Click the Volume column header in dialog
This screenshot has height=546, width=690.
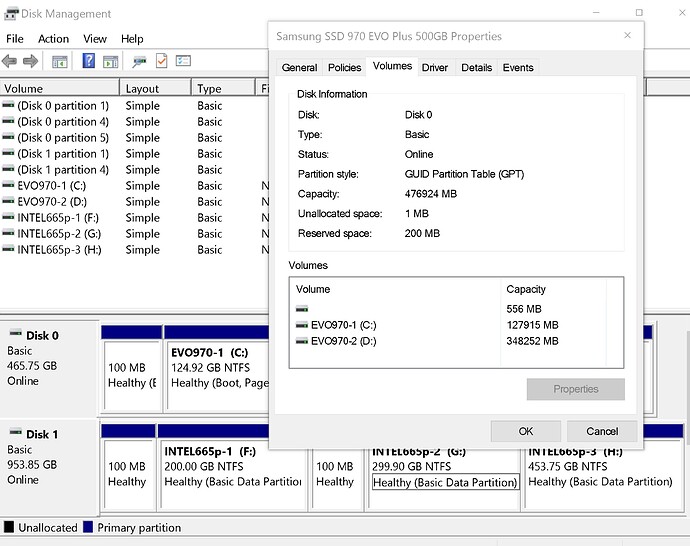395,289
